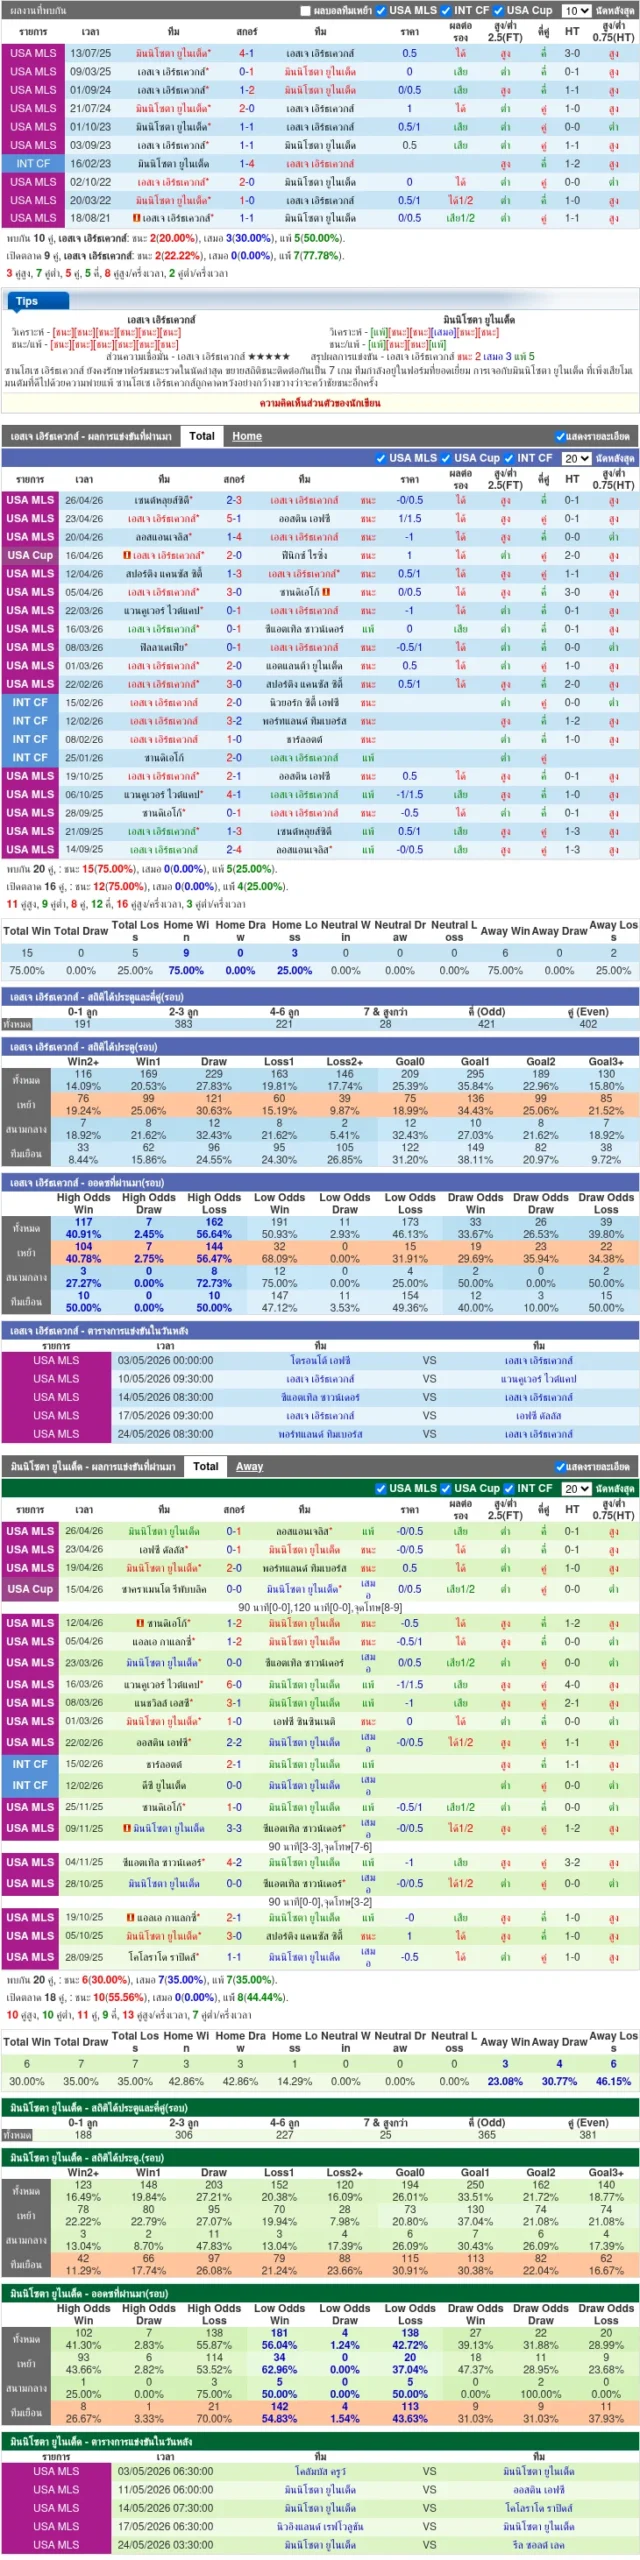640x2560 pixels.
Task: Click the red writer's opinion link below Tips
Action: coord(319,403)
